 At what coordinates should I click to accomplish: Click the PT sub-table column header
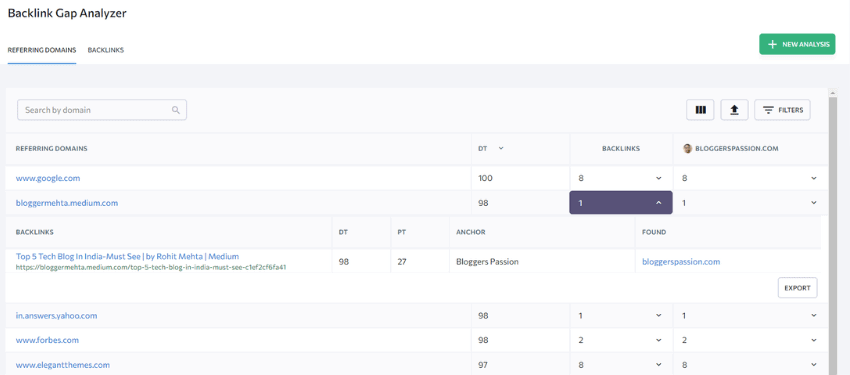pos(402,232)
